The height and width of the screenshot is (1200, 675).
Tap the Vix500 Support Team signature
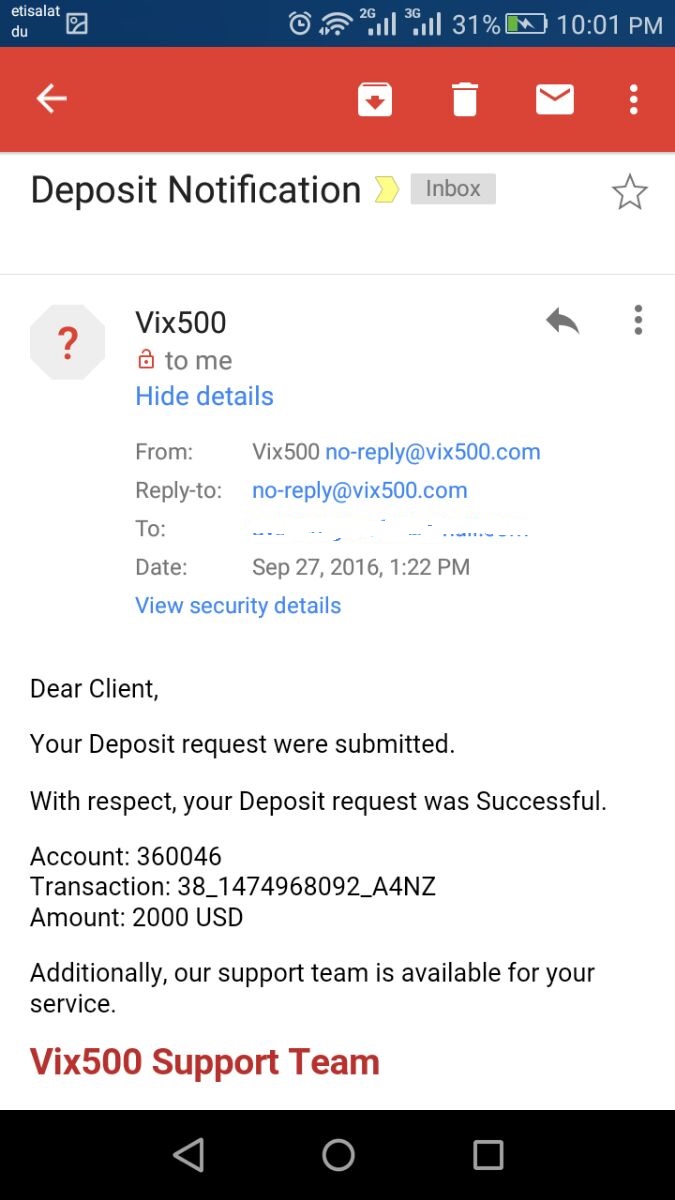(205, 1061)
